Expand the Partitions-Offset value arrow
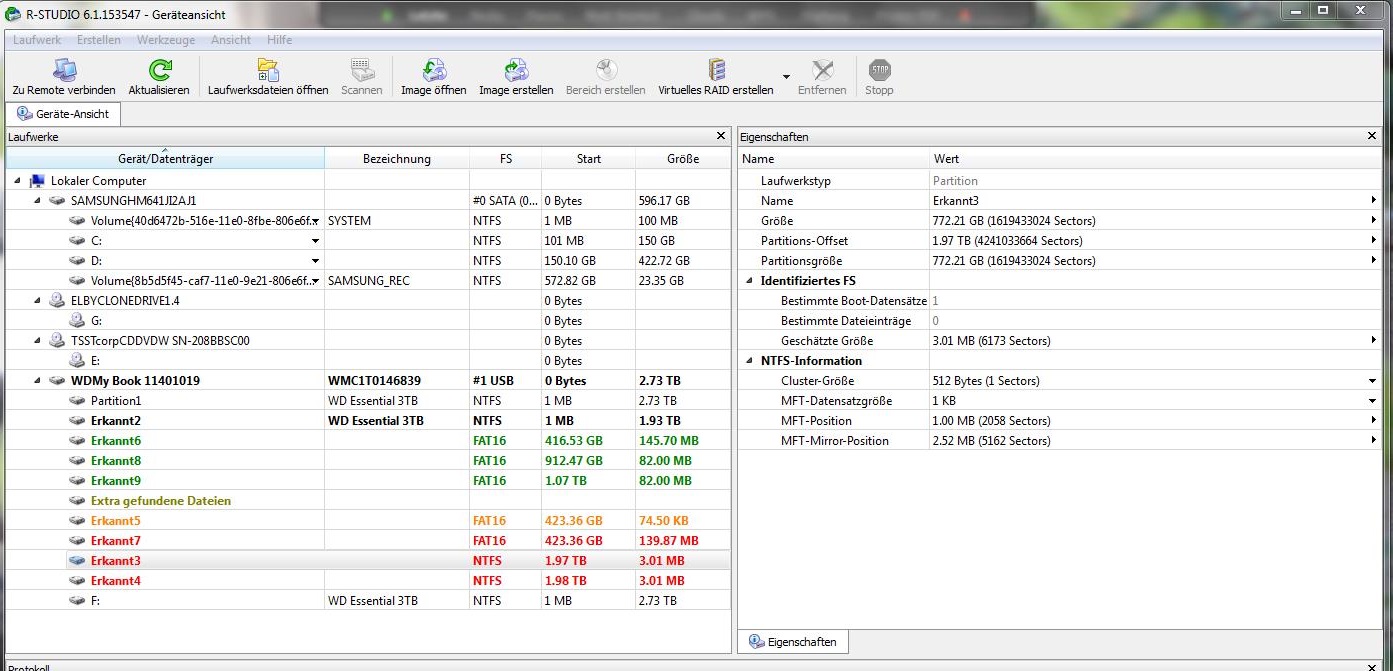The height and width of the screenshot is (671, 1393). [1372, 241]
